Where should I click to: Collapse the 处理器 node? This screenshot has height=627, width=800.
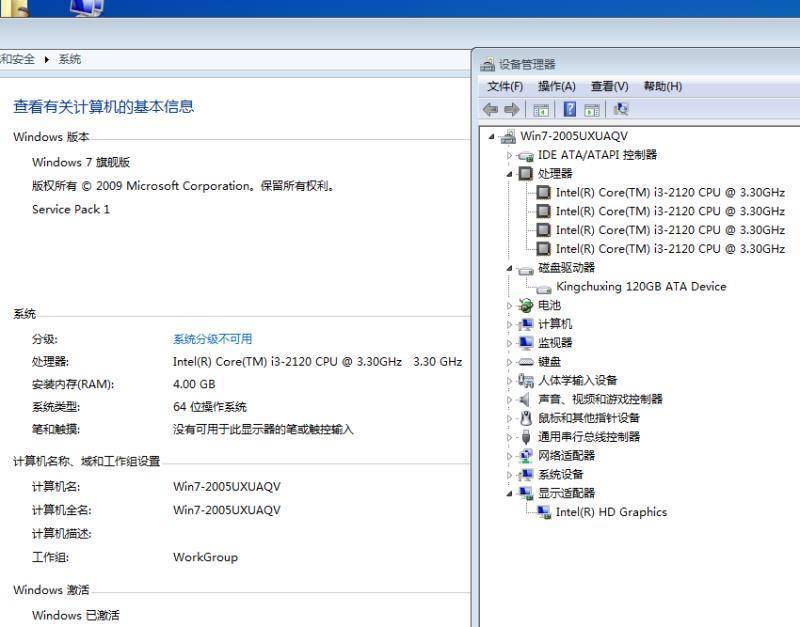pos(509,174)
